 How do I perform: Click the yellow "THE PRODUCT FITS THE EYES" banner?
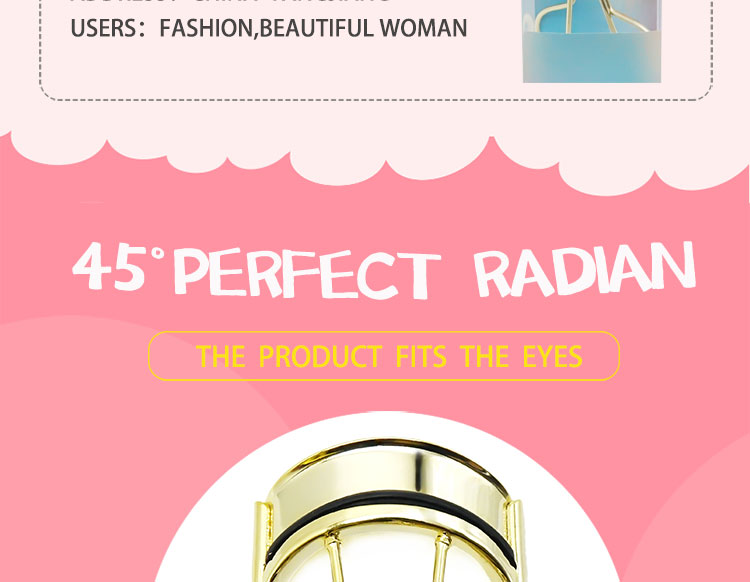pyautogui.click(x=384, y=356)
